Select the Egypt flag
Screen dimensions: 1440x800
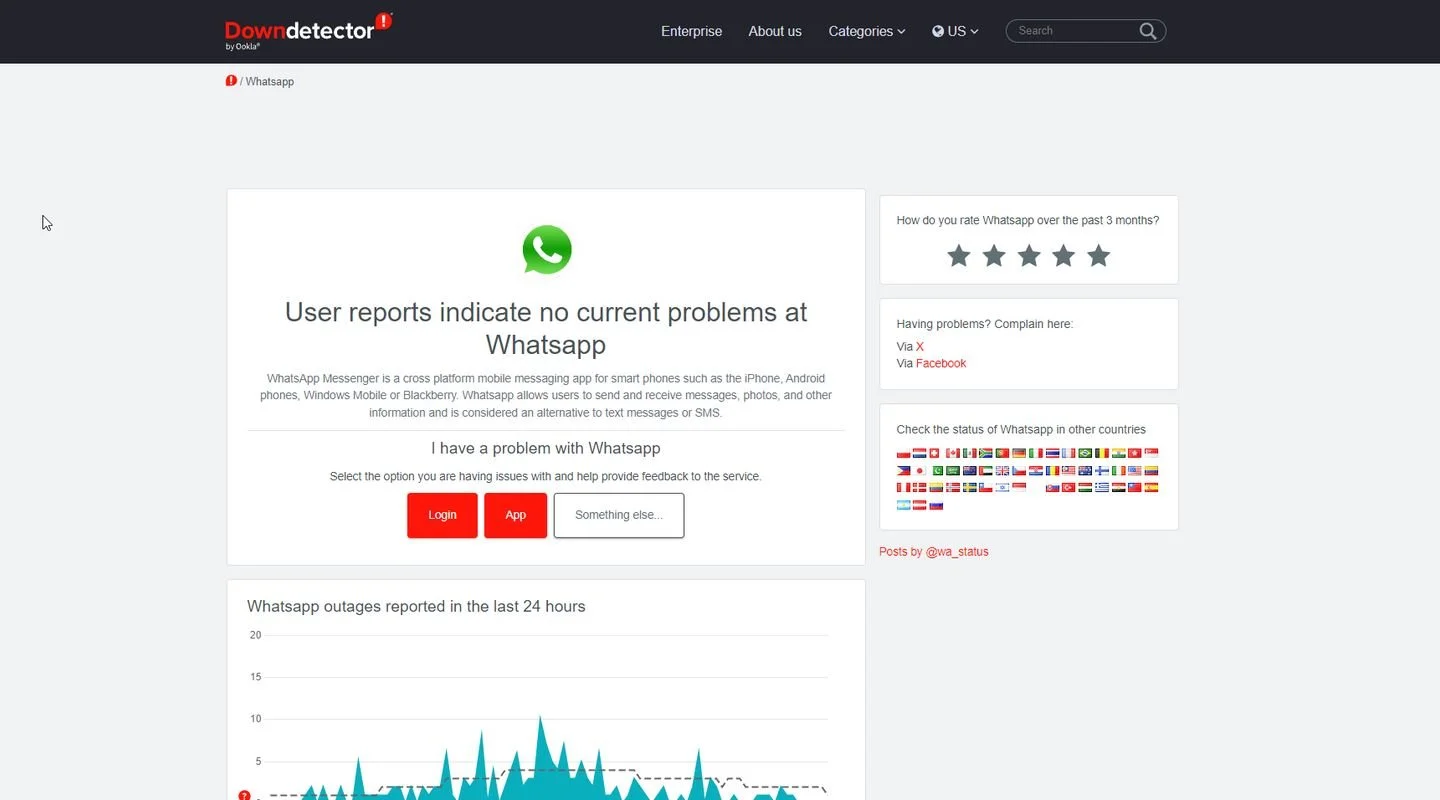coord(1119,487)
